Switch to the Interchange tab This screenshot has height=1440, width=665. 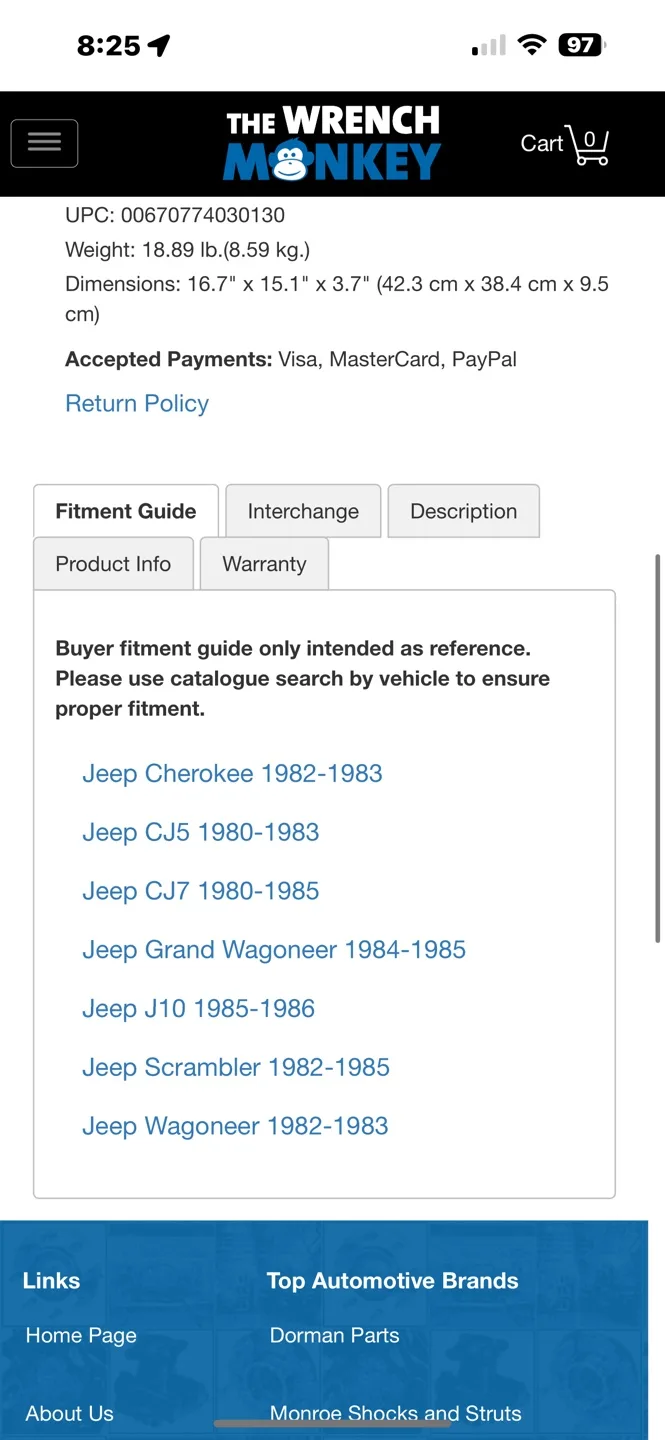tap(303, 511)
